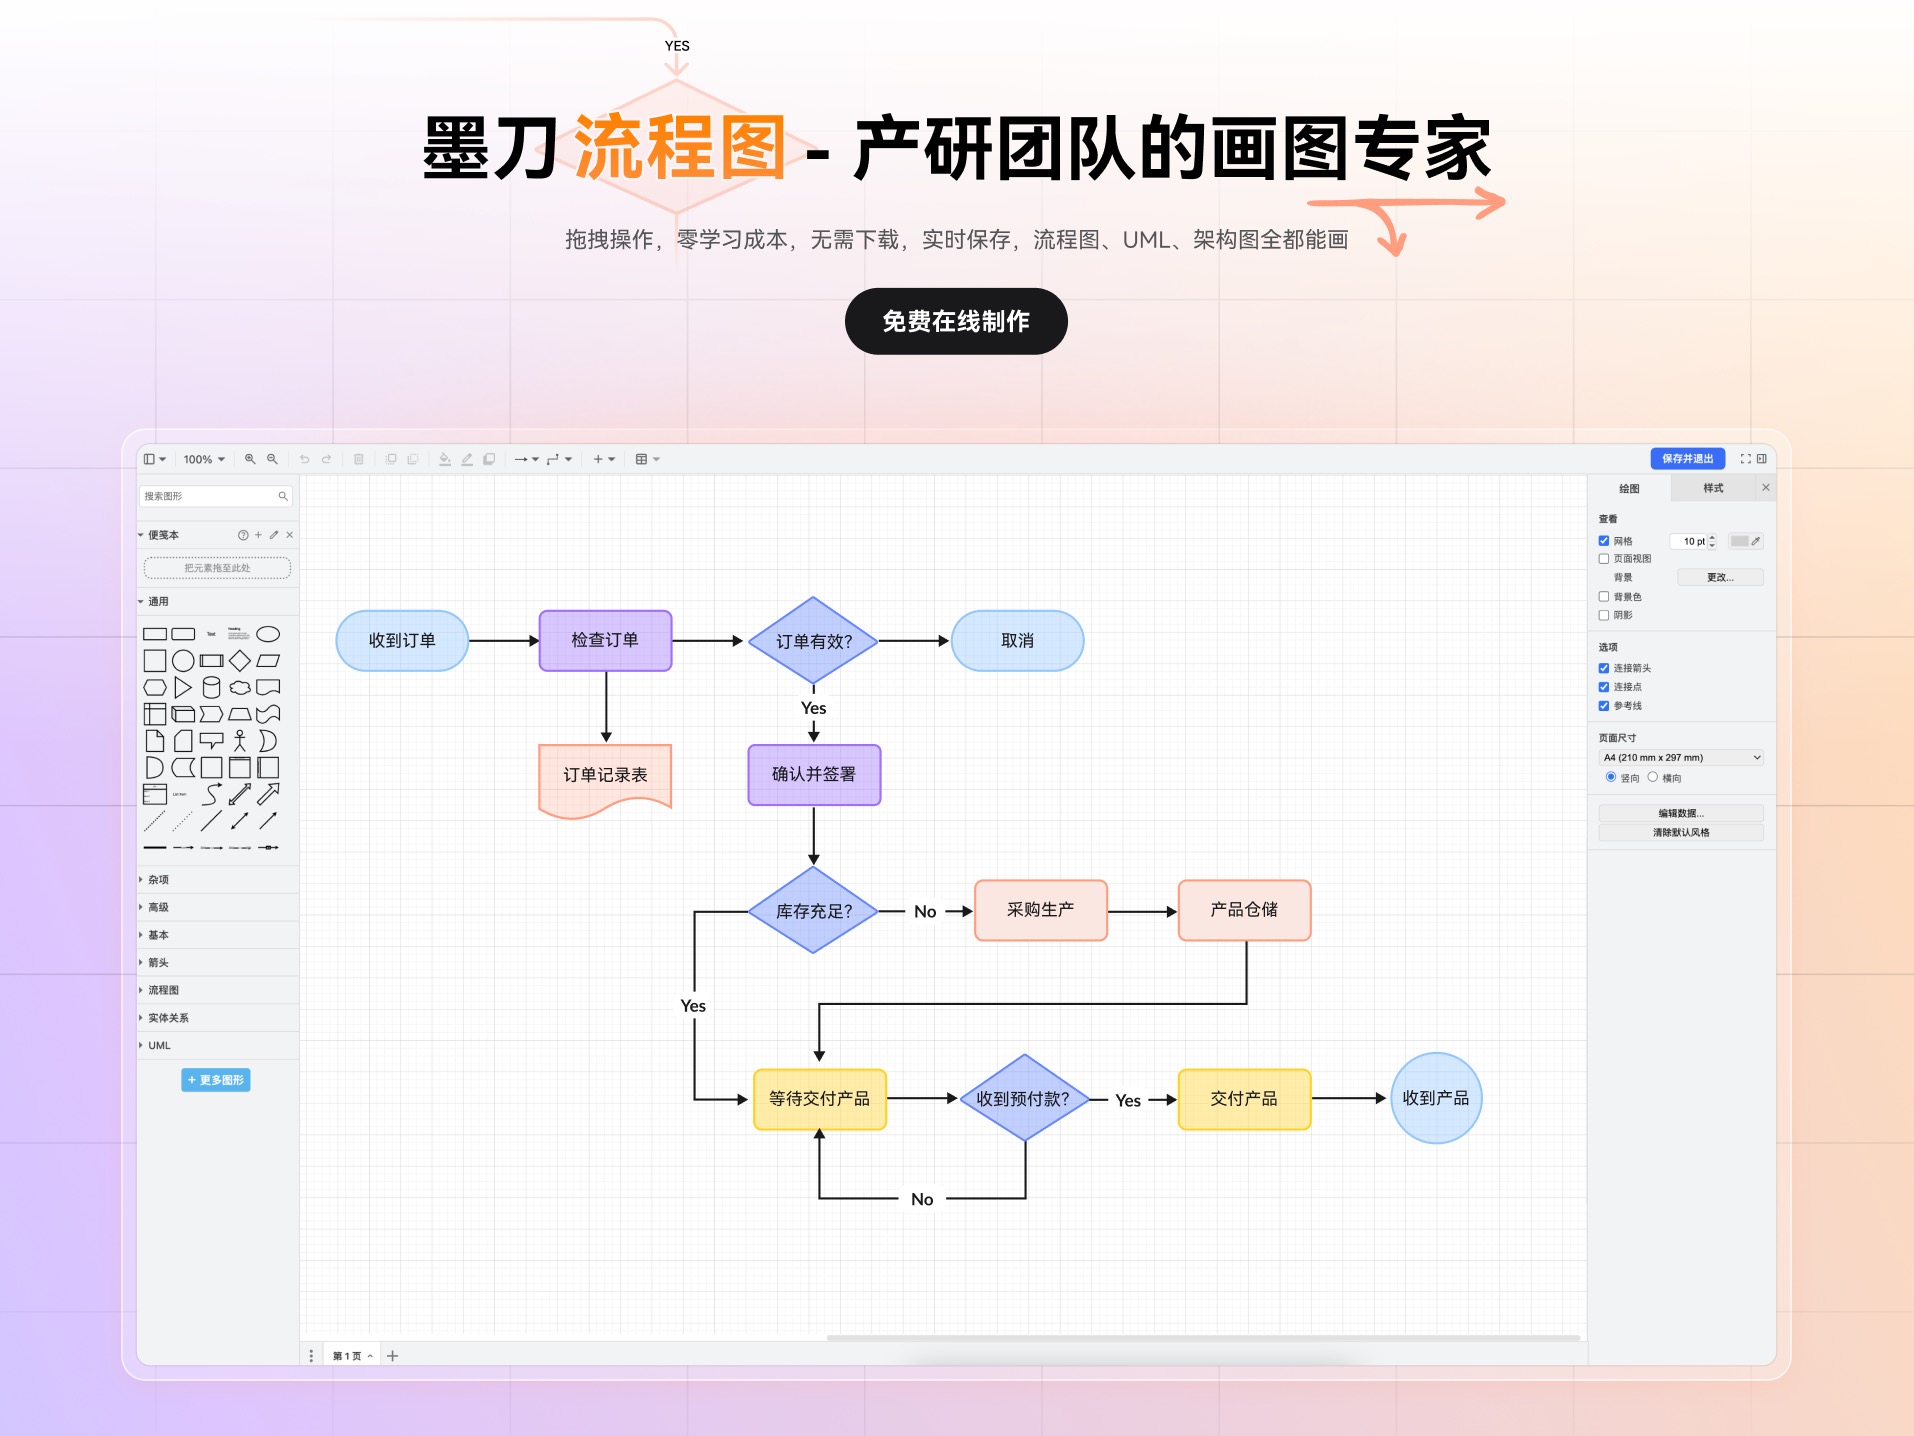This screenshot has height=1436, width=1914.
Task: Click the send to back icon
Action: point(413,459)
